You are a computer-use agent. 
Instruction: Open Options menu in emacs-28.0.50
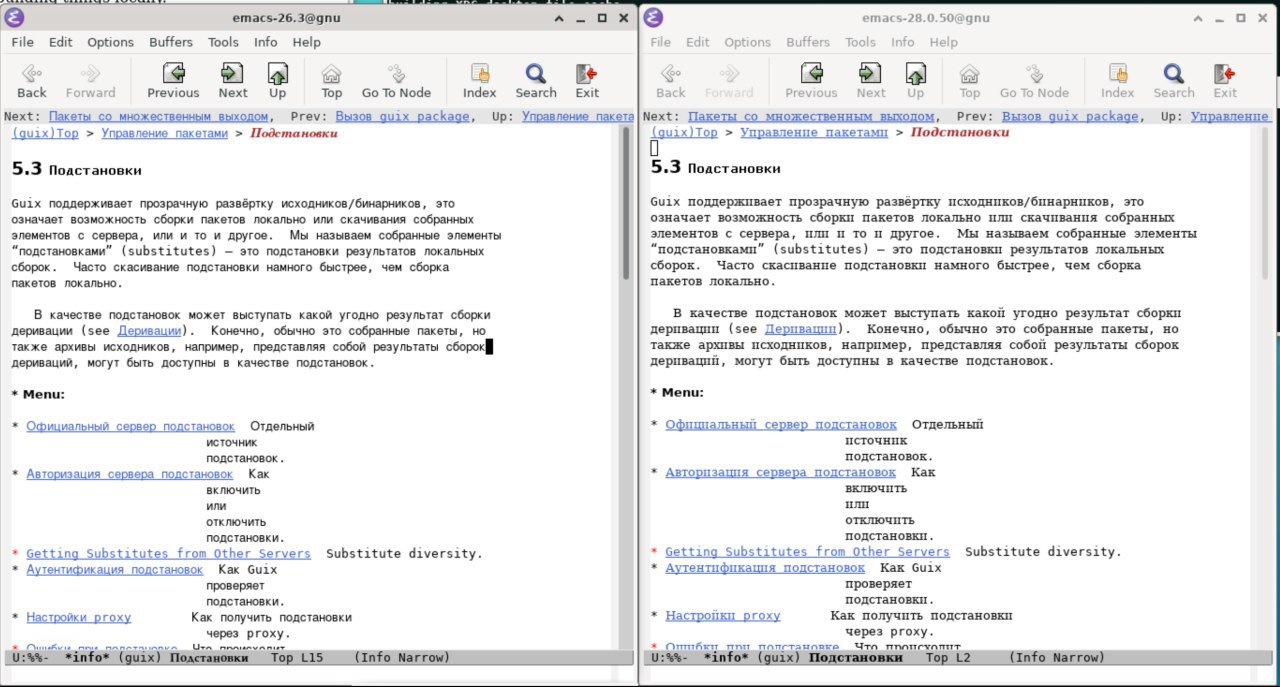click(748, 42)
